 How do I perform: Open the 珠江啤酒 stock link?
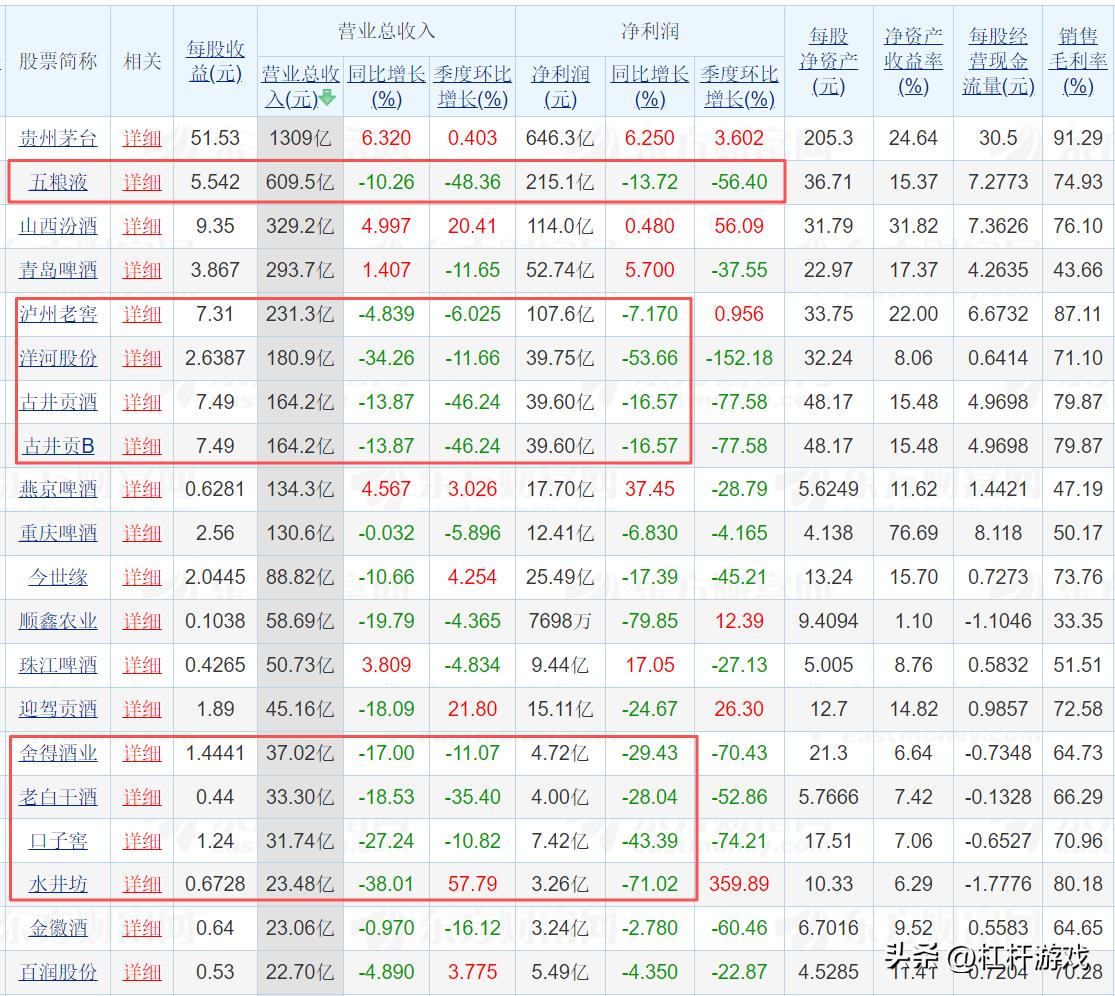point(58,665)
